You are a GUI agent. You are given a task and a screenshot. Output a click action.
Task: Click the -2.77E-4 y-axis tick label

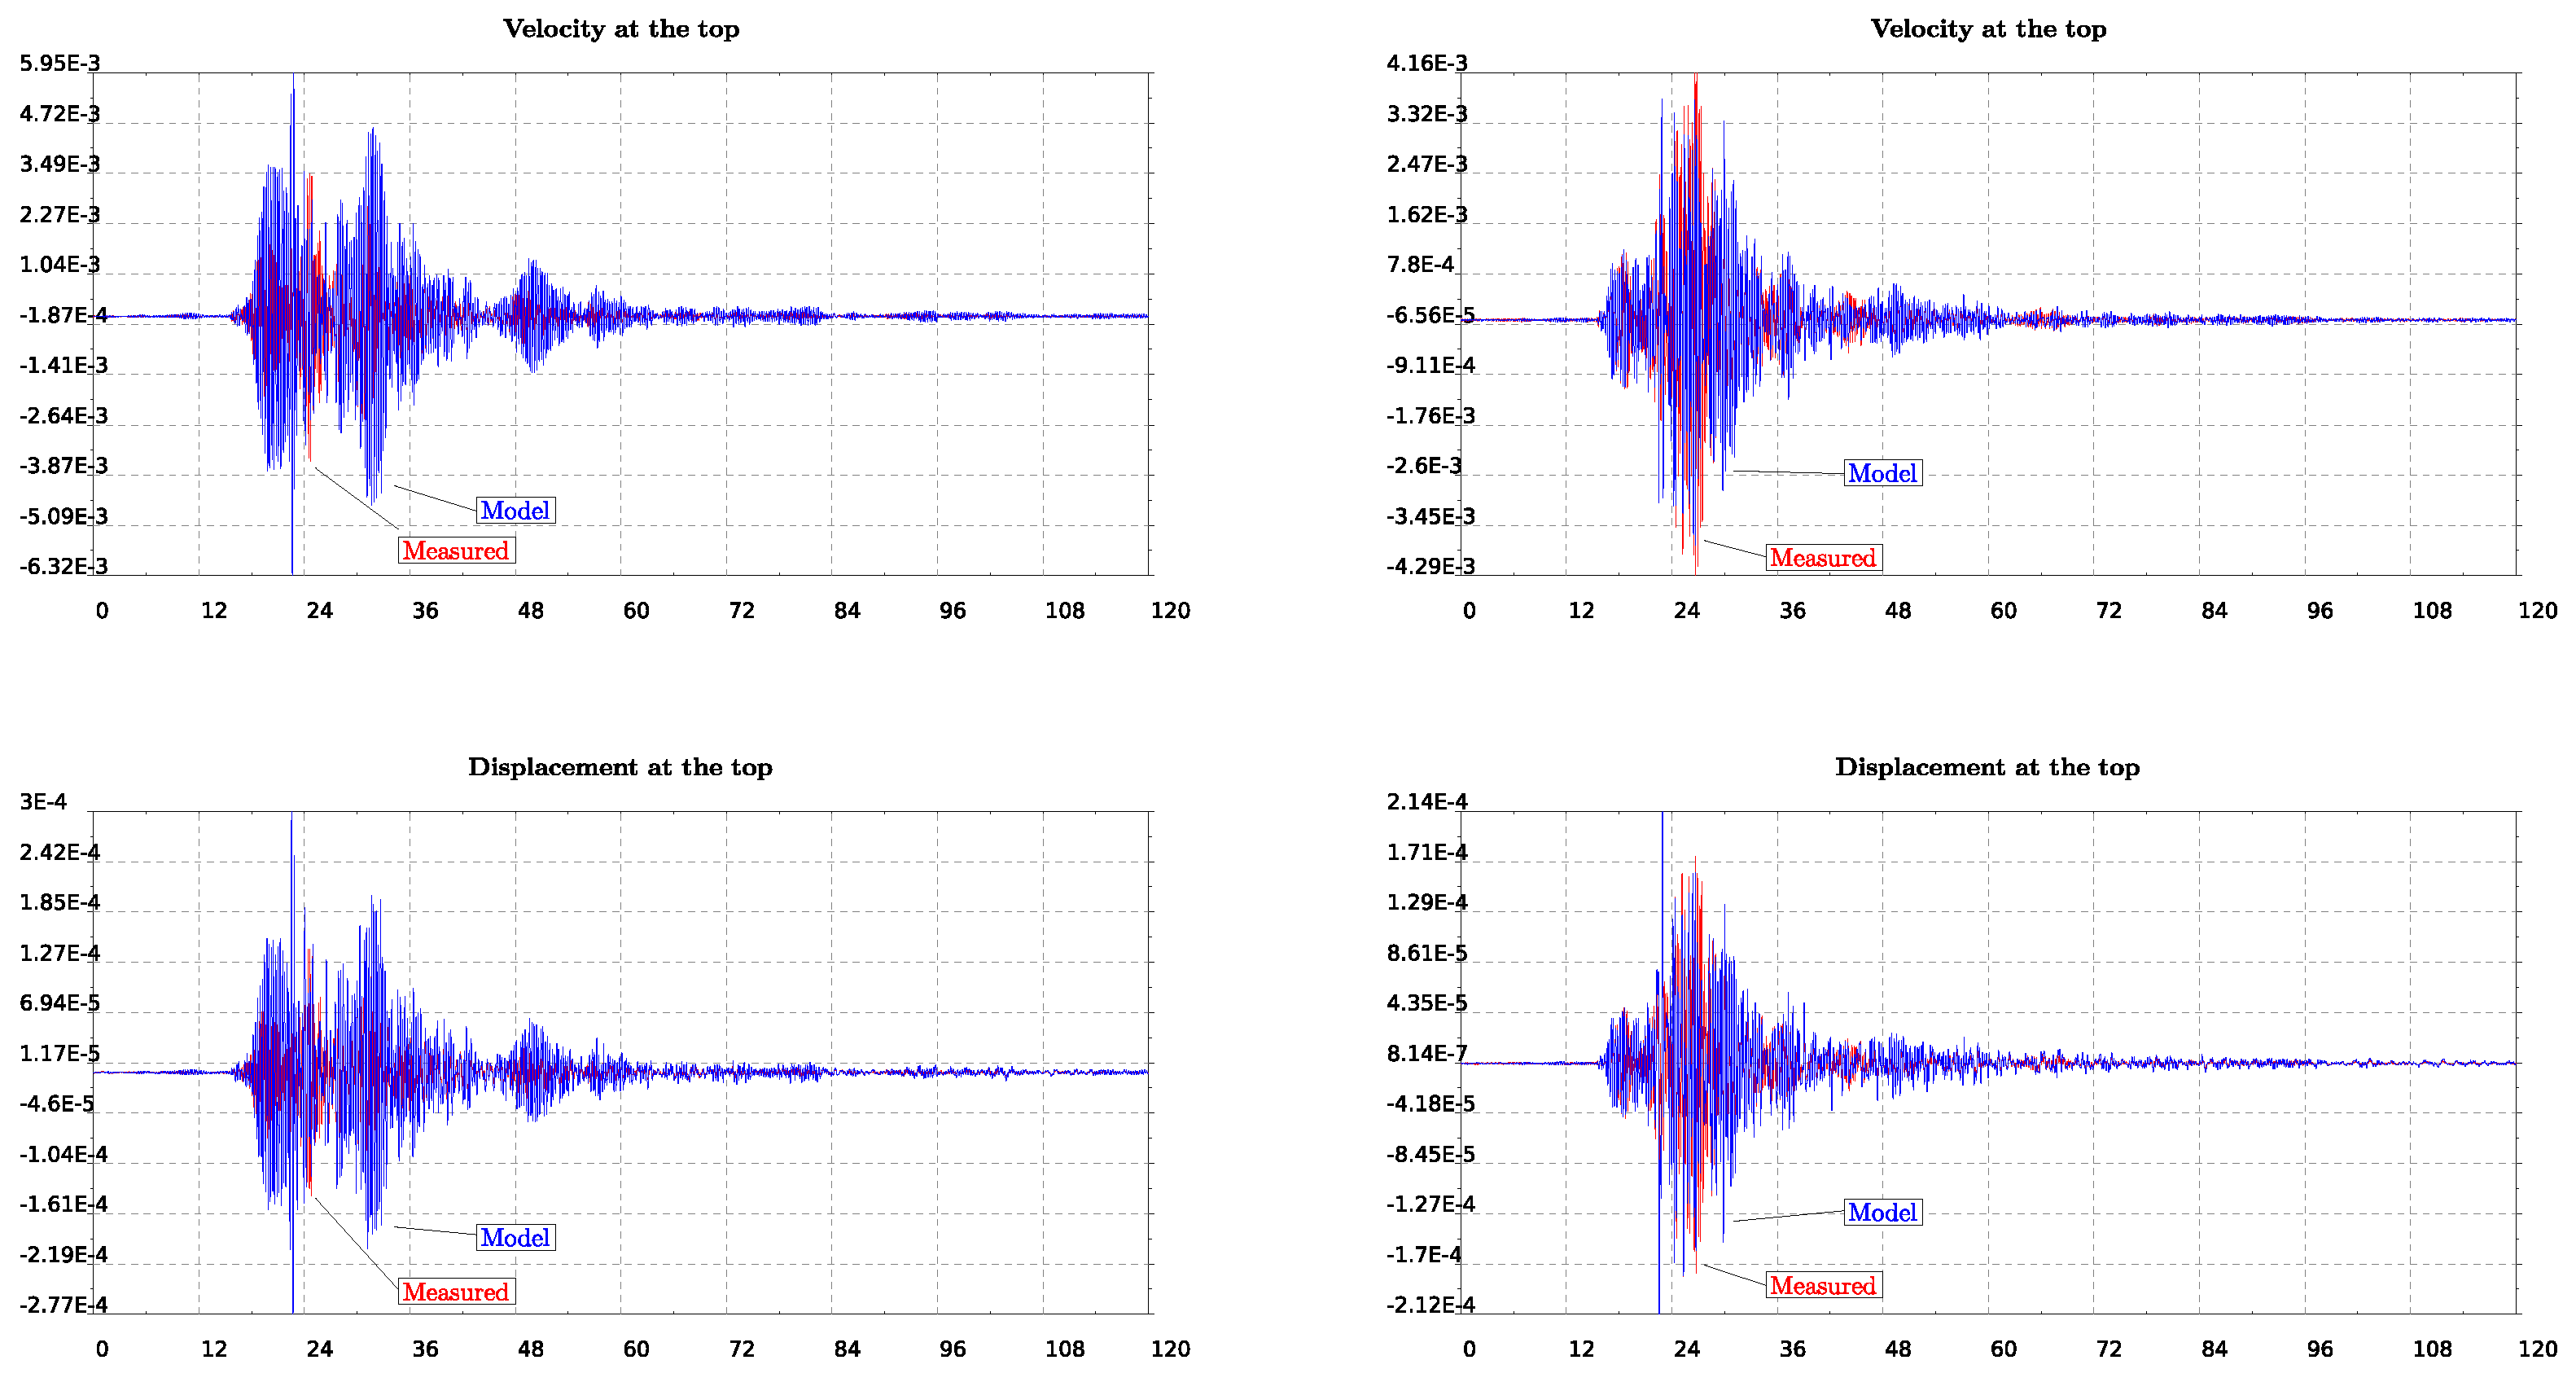63,1305
